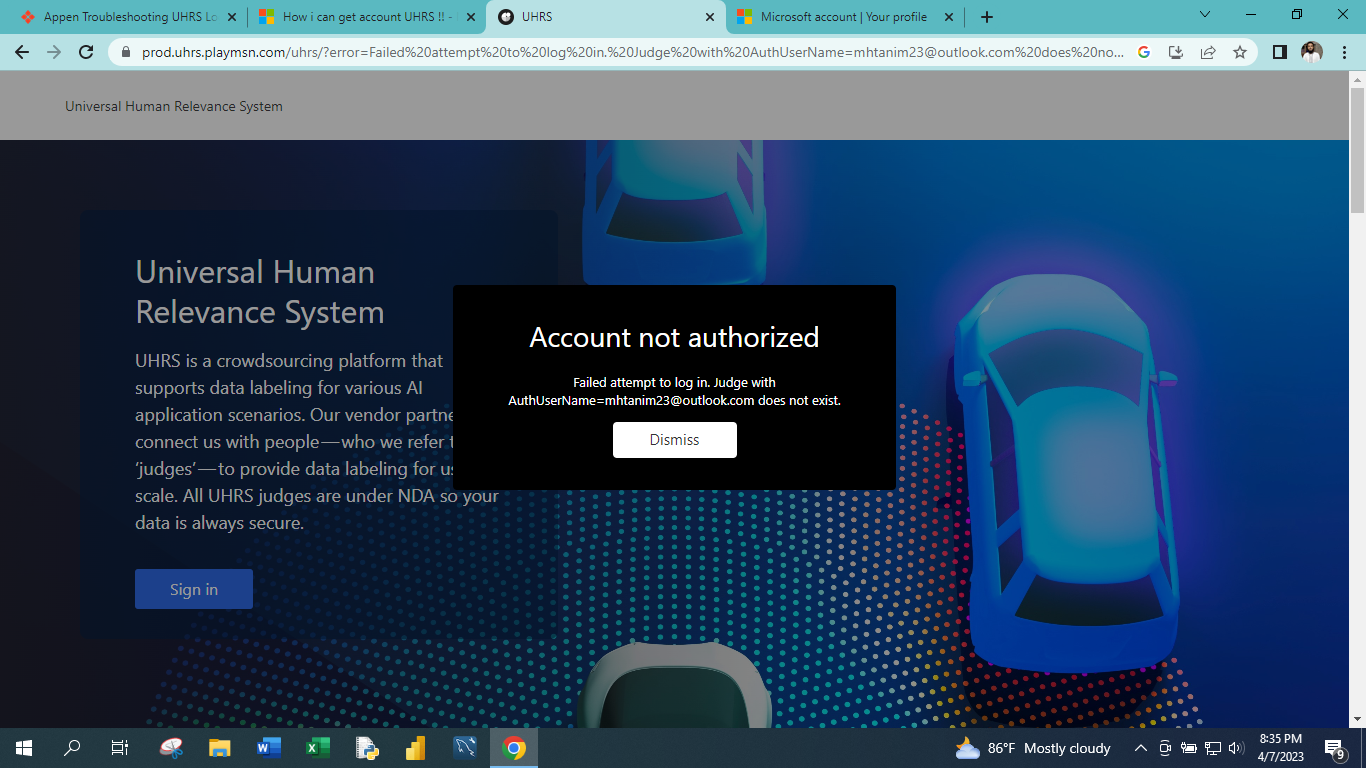Bookmark this page with star icon
1366x768 pixels.
1240,52
